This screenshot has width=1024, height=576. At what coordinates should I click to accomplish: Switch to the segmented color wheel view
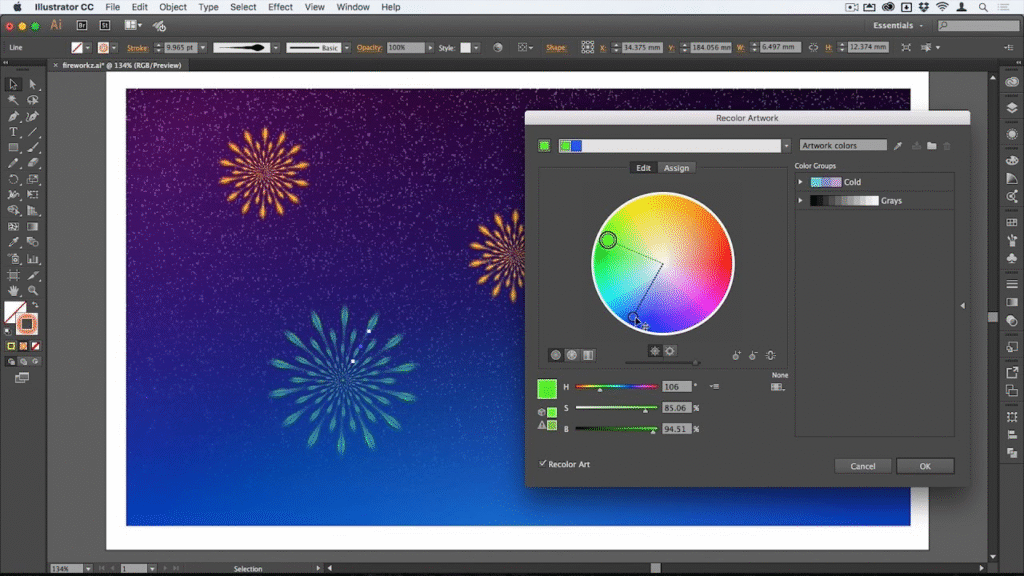click(x=572, y=354)
